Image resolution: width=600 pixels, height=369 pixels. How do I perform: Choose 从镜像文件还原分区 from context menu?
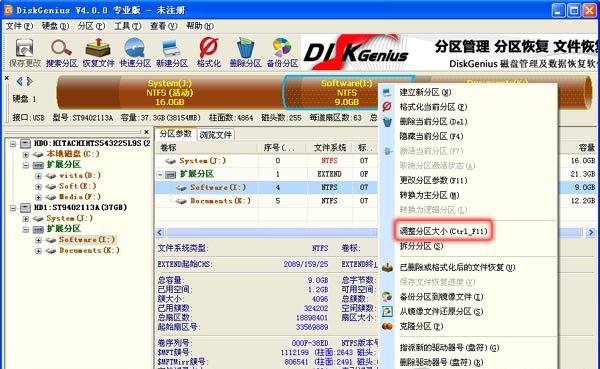click(x=441, y=312)
